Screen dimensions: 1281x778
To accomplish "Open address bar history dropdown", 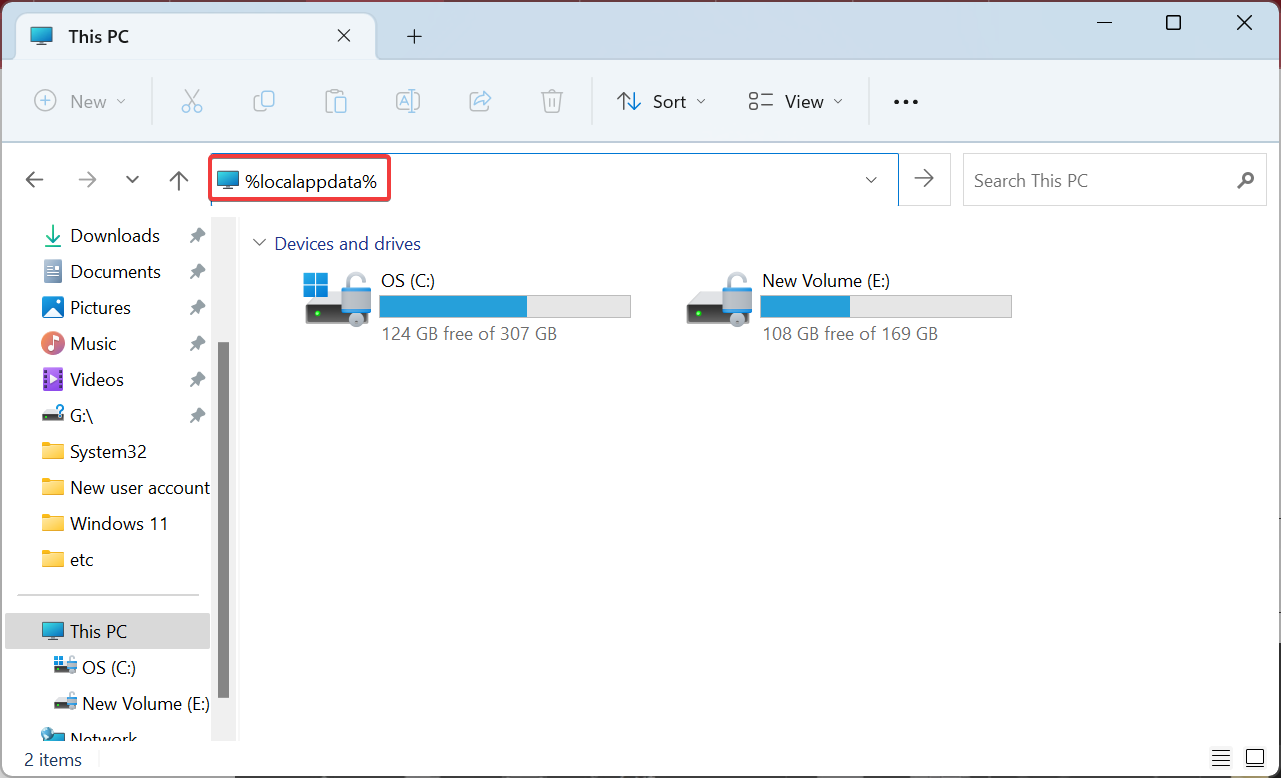I will click(x=871, y=180).
